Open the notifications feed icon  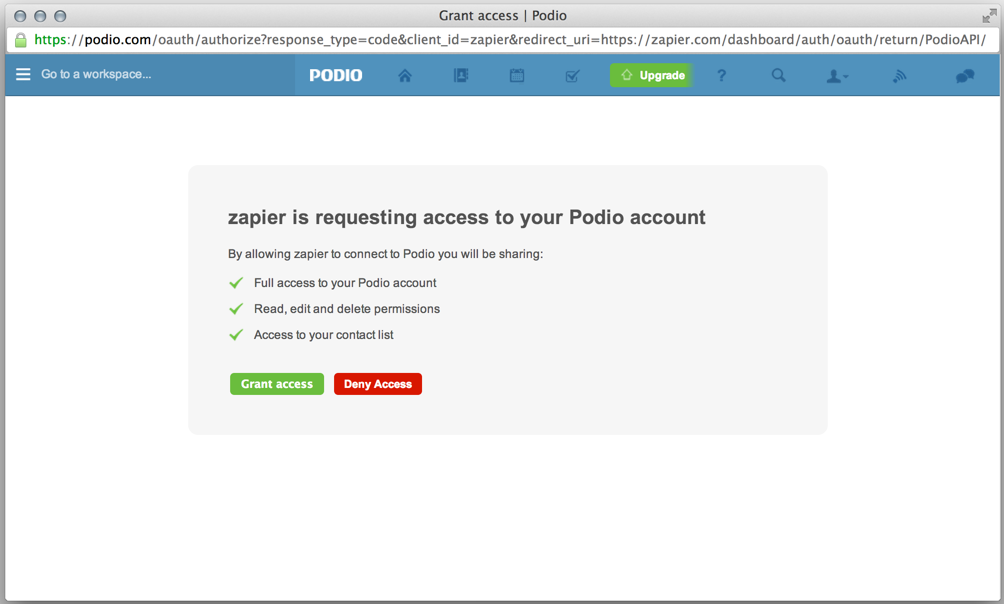[900, 76]
